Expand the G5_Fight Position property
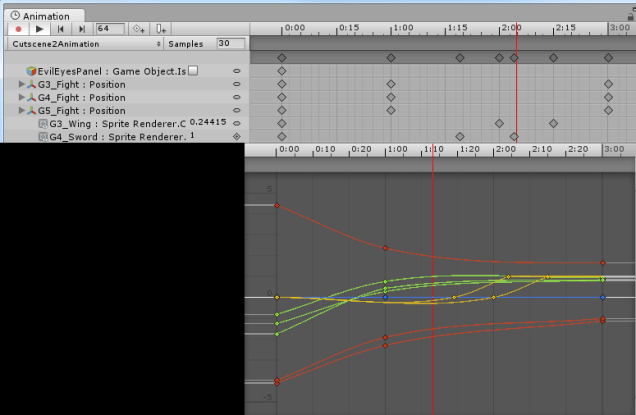 click(22, 111)
